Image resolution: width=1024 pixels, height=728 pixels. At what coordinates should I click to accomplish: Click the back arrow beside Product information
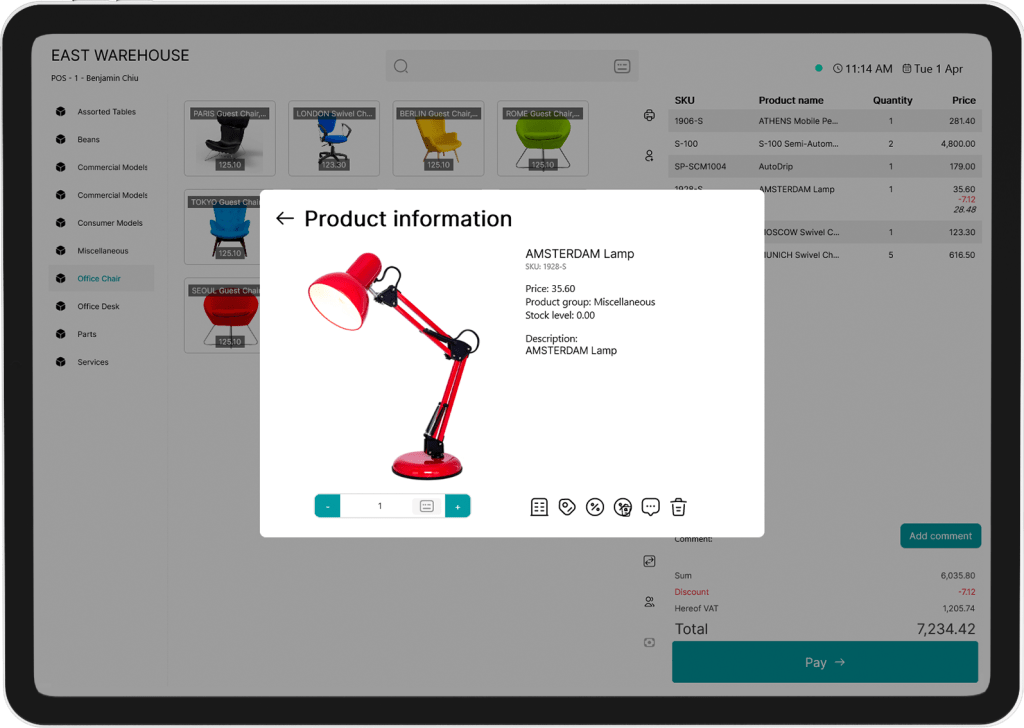(285, 219)
